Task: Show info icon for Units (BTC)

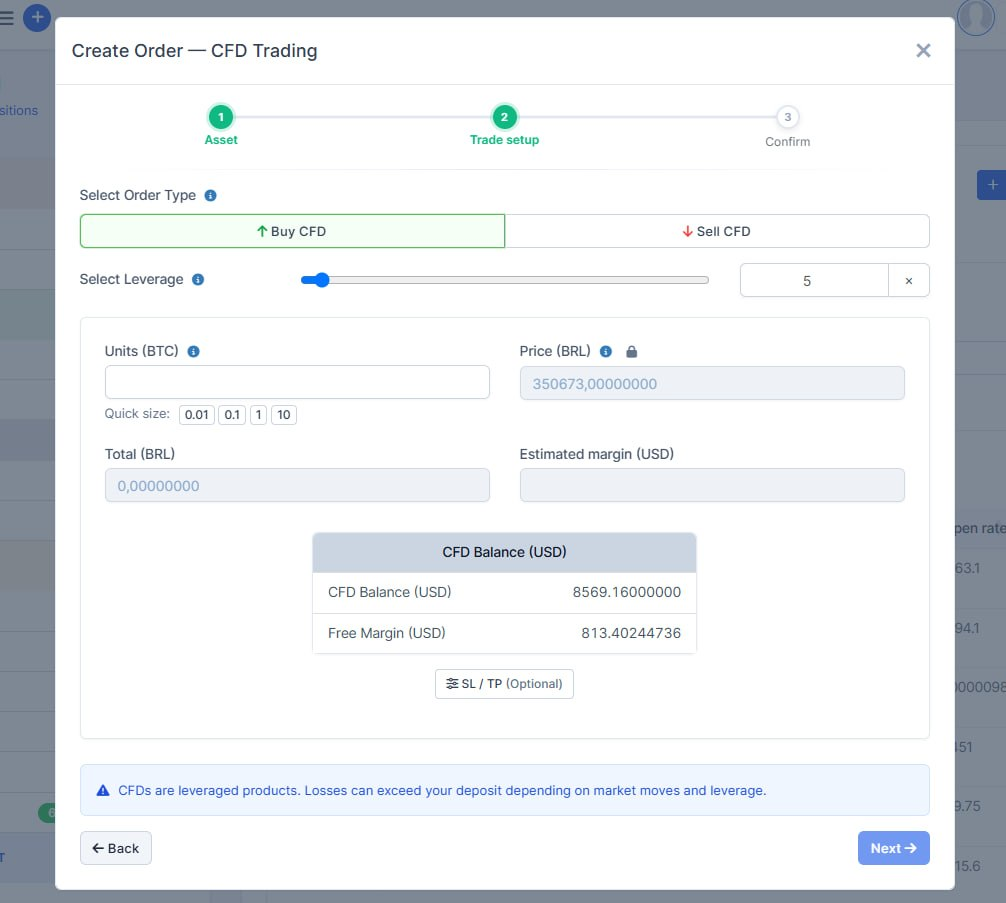Action: (193, 352)
